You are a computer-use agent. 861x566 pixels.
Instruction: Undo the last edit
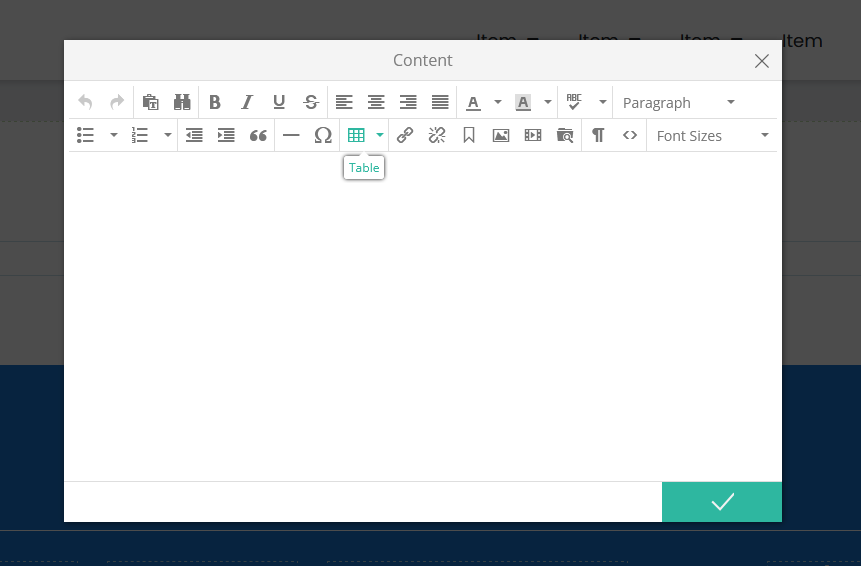[x=85, y=102]
